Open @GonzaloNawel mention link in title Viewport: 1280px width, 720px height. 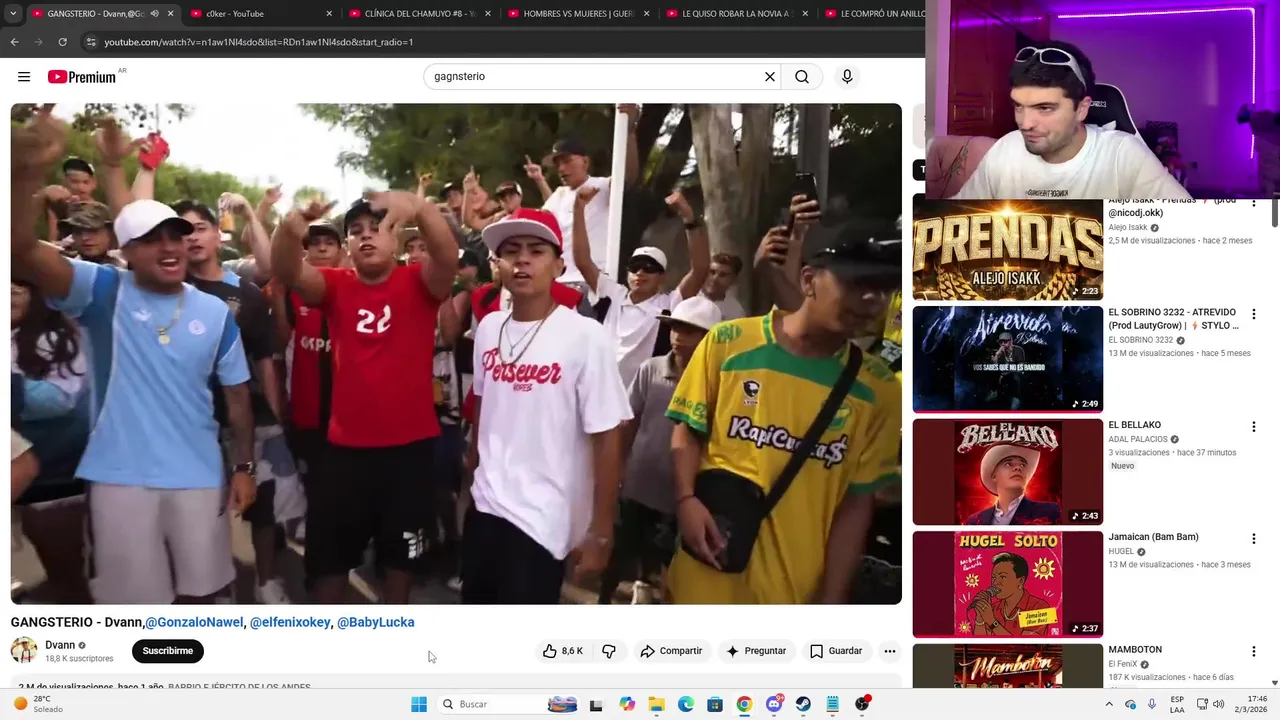[x=194, y=622]
